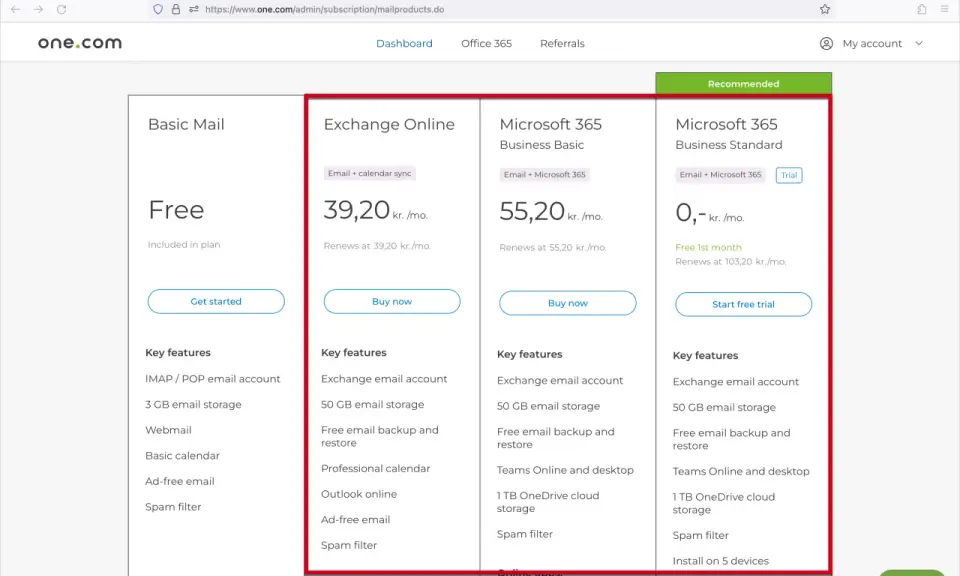This screenshot has height=576, width=960.
Task: Open the Dashboard nav tab
Action: 404,43
